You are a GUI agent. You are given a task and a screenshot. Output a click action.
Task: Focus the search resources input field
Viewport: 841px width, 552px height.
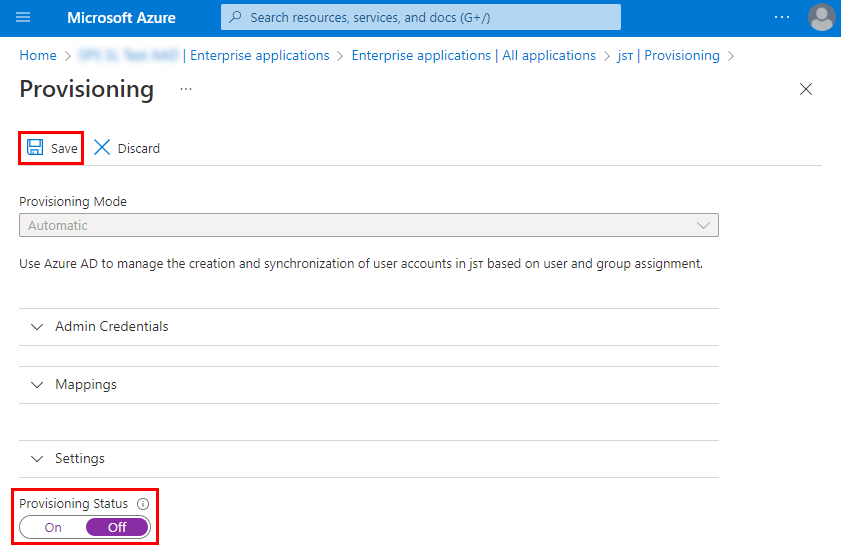point(421,17)
